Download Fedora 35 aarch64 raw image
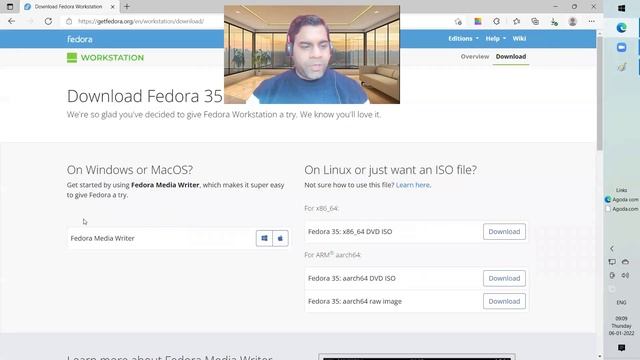Image resolution: width=640 pixels, height=360 pixels. pos(504,301)
